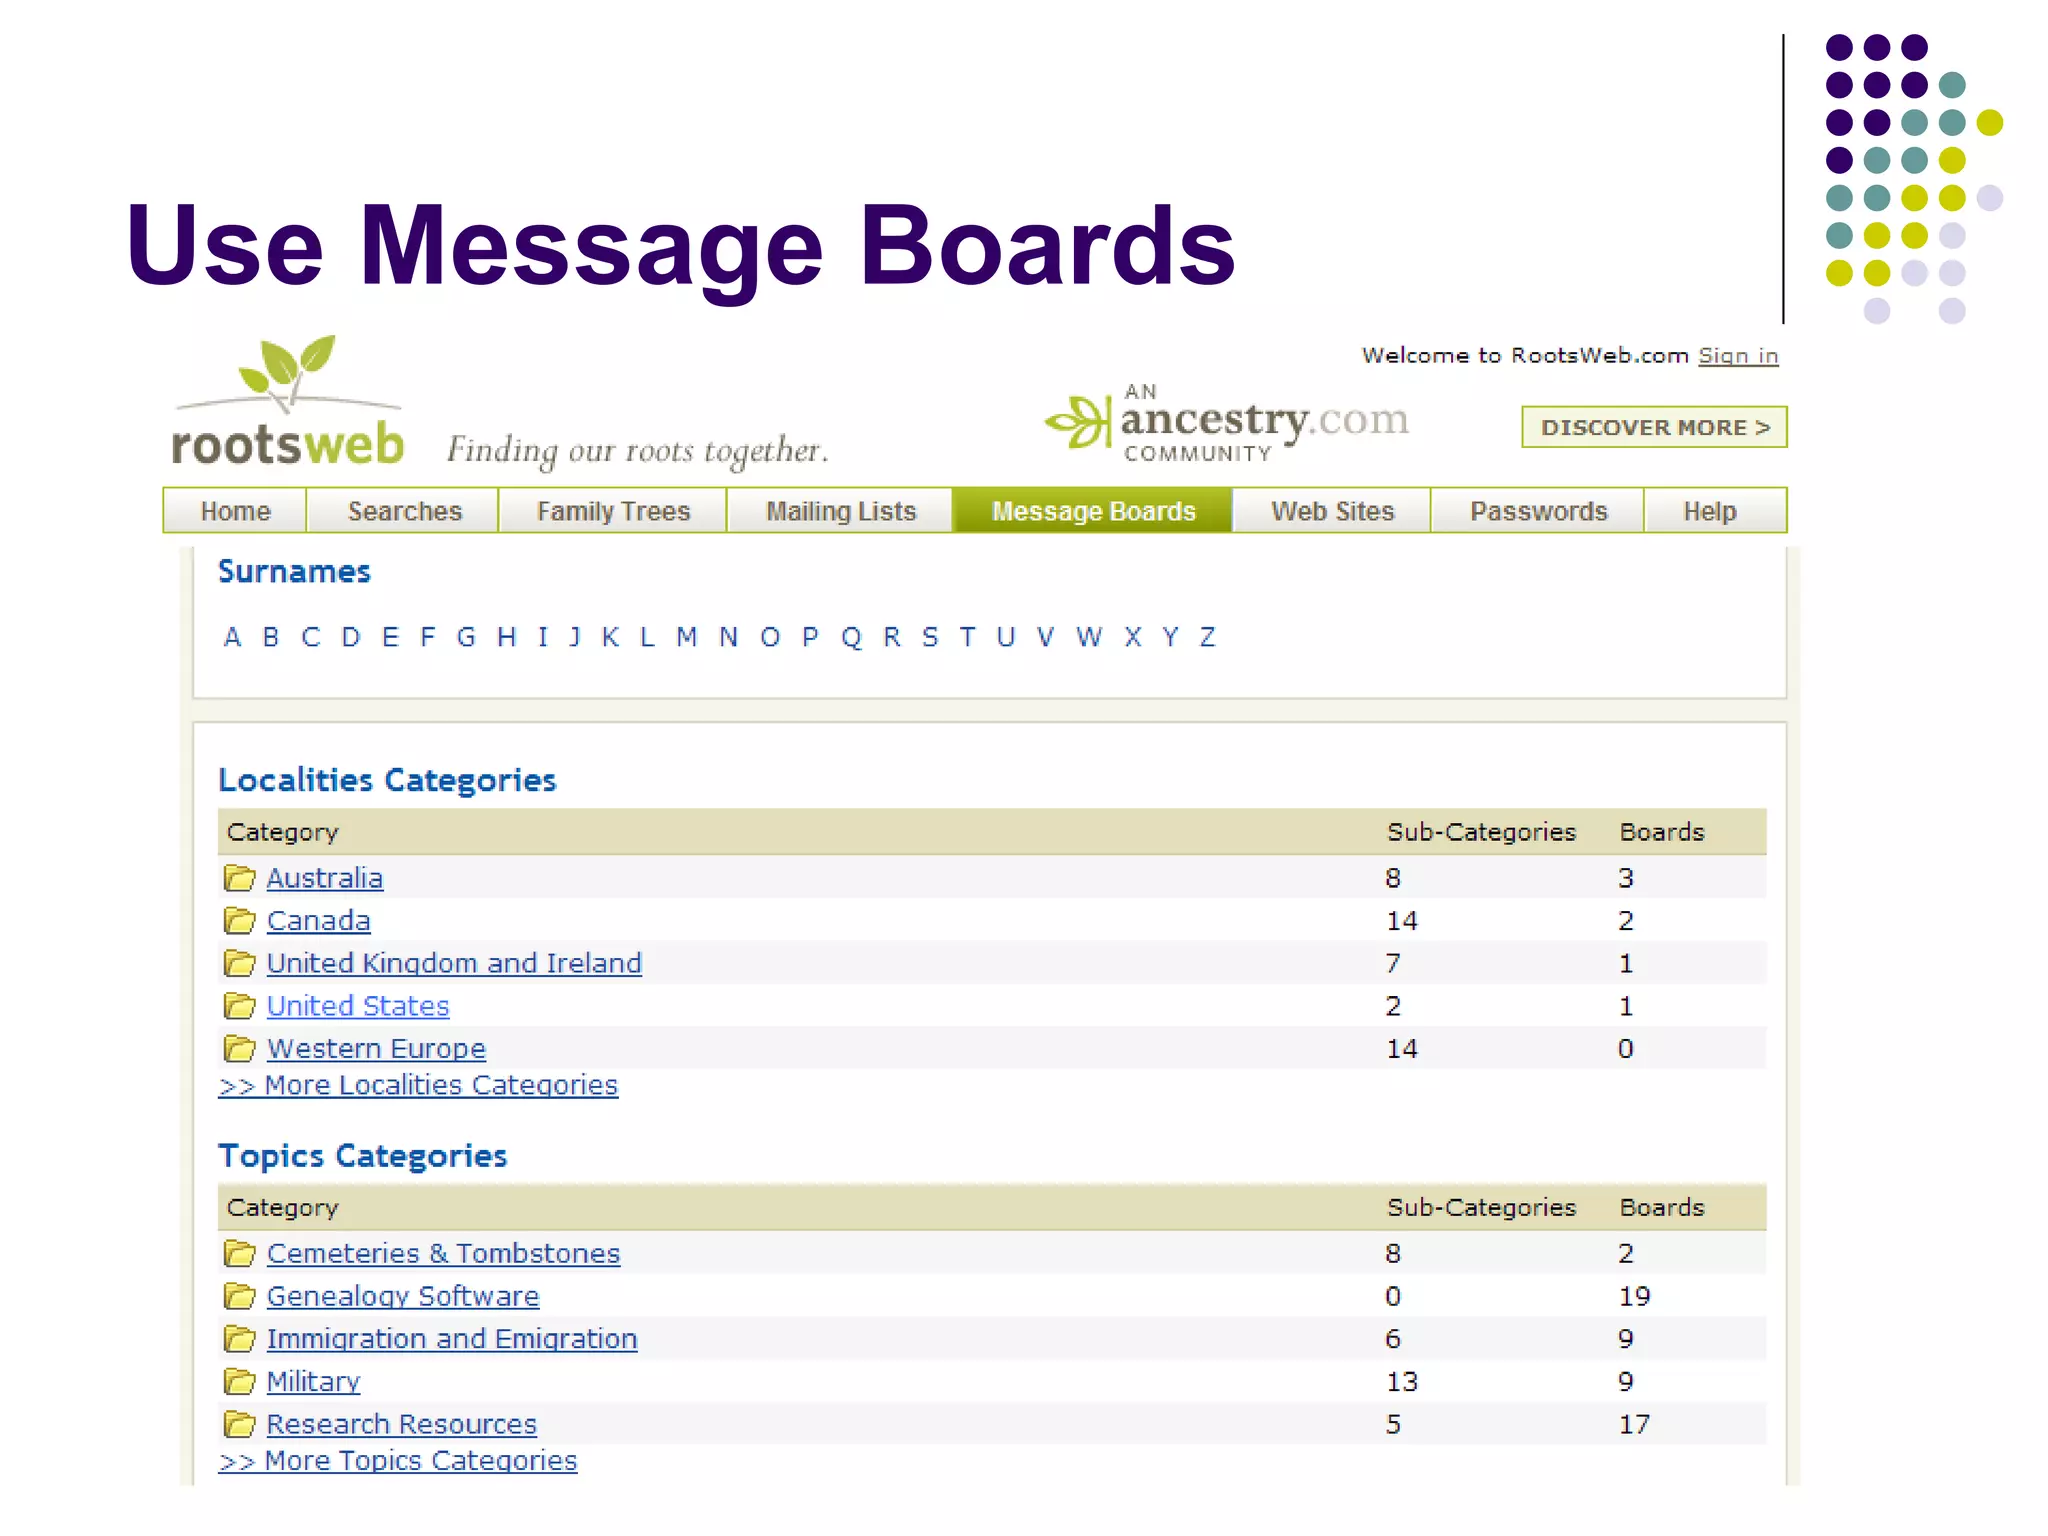
Task: Click folder icon beside Research Resources
Action: [x=239, y=1423]
